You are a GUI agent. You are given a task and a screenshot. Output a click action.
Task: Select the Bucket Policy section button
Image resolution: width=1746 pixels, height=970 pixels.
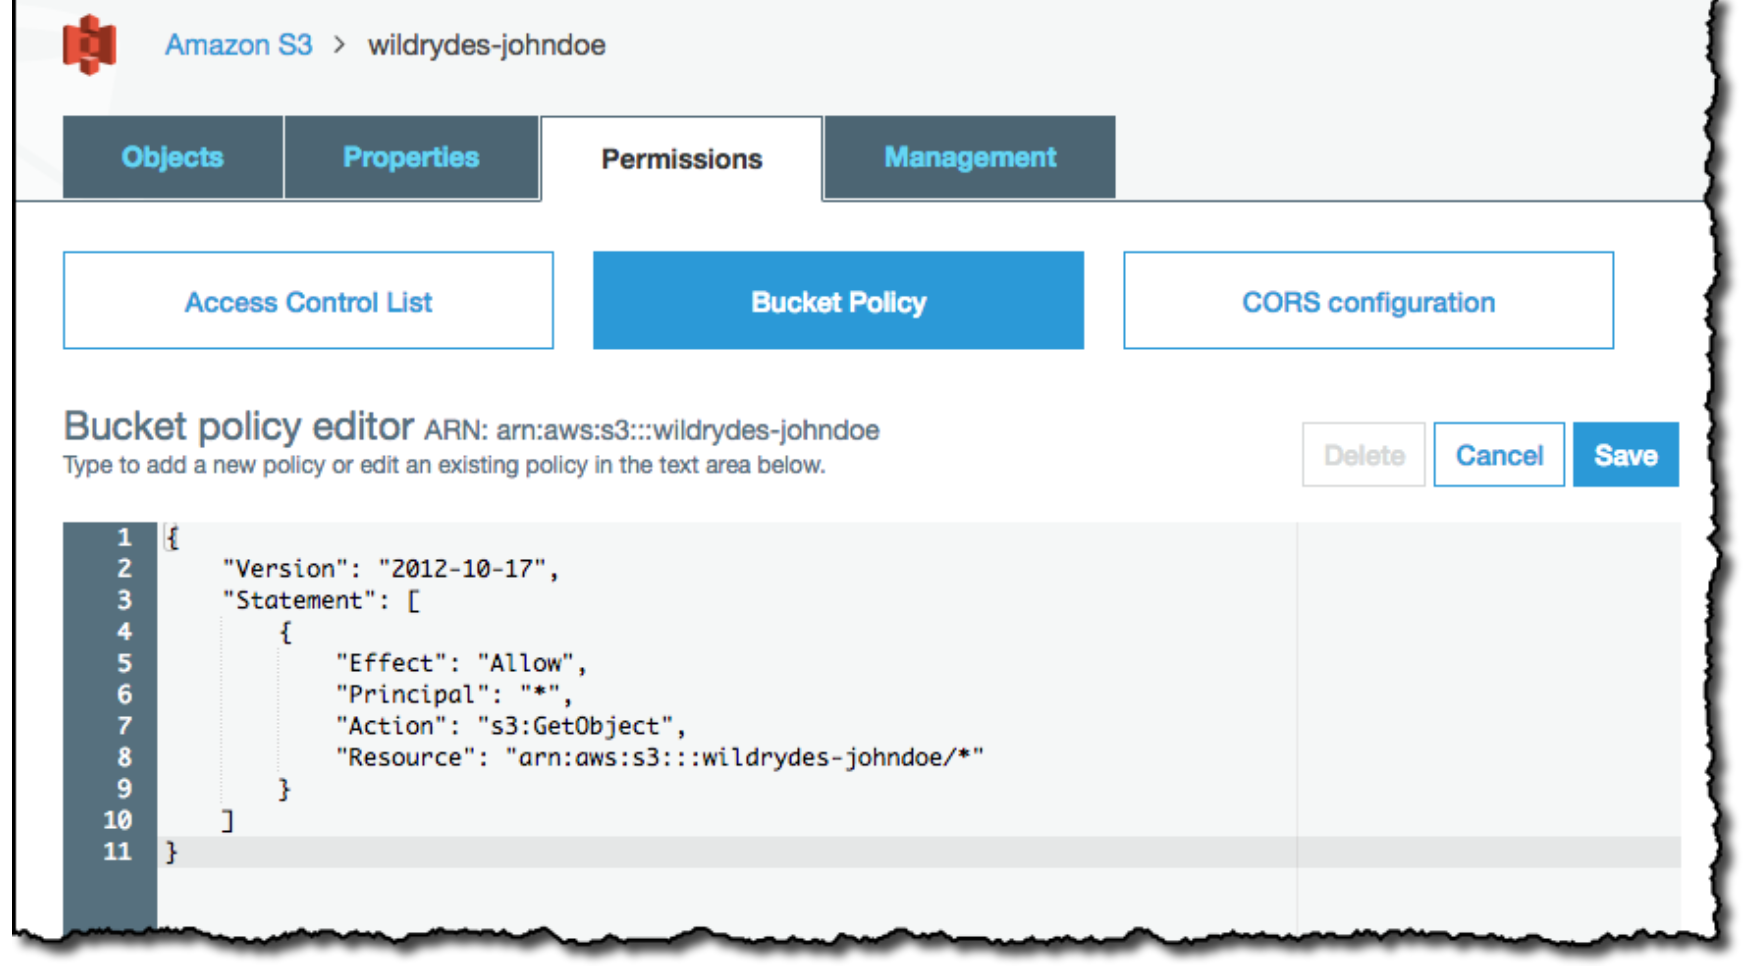[x=838, y=301]
